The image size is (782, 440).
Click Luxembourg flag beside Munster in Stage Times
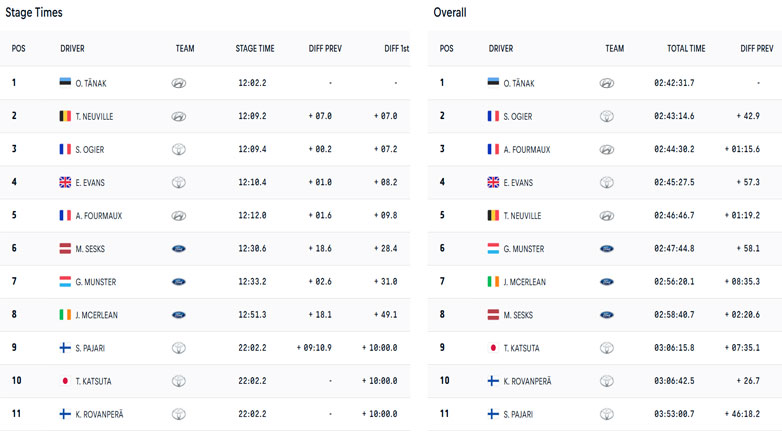tap(66, 281)
